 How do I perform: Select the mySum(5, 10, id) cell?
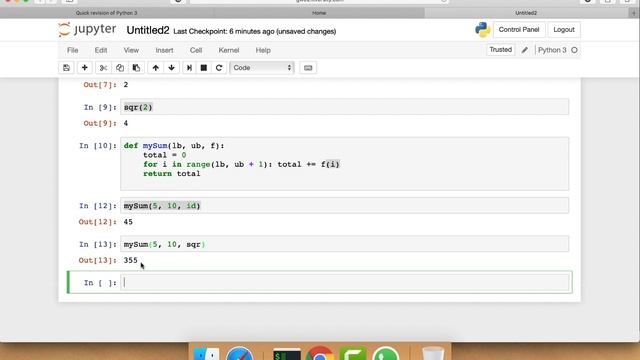[x=344, y=206]
